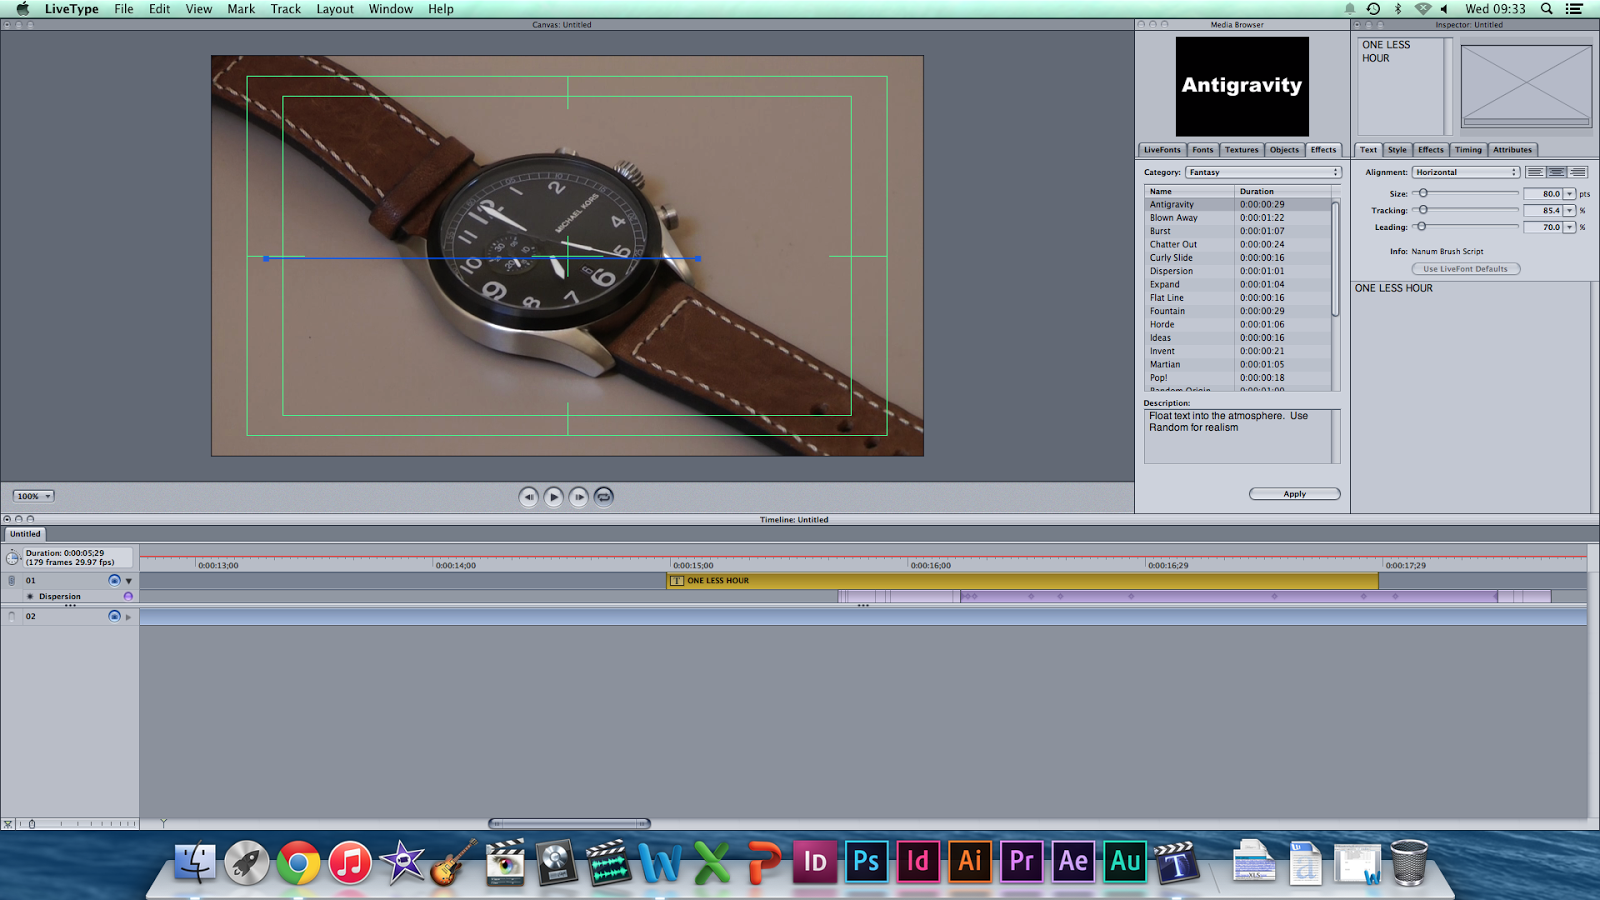Toggle the lock for track 01

12,580
